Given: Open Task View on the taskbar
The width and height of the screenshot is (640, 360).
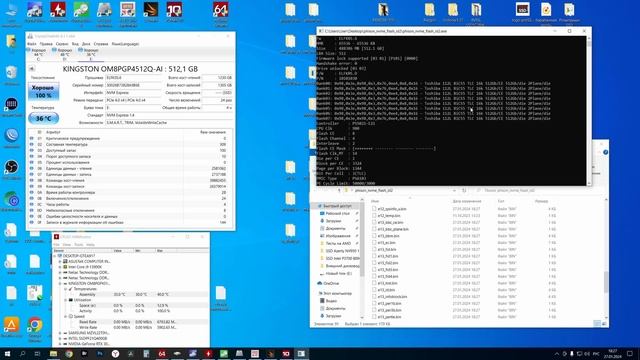Looking at the screenshot, I should click(38, 353).
